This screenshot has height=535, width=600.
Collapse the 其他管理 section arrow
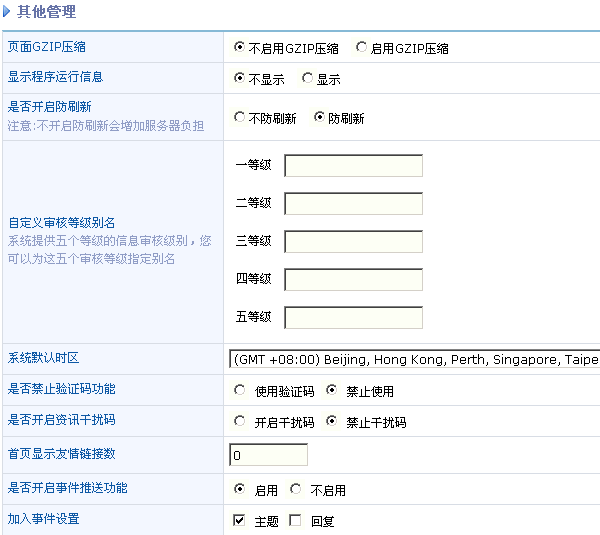(7, 13)
